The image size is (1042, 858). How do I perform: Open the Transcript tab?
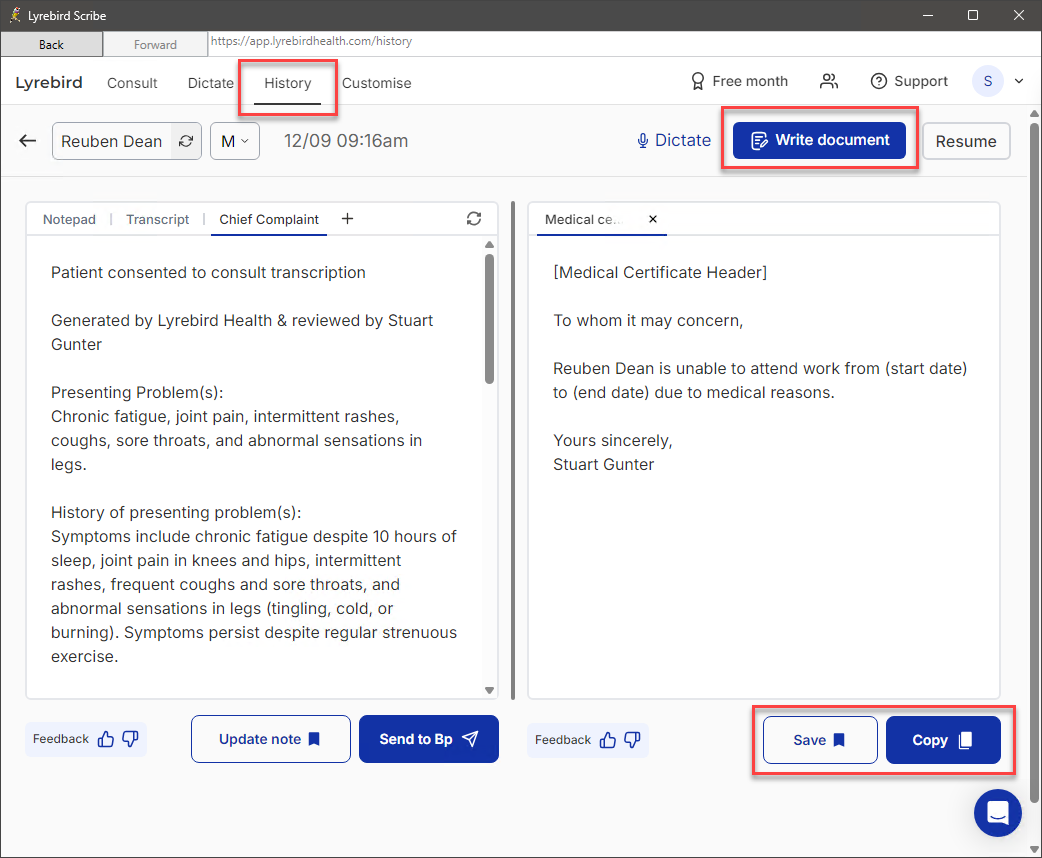(157, 219)
